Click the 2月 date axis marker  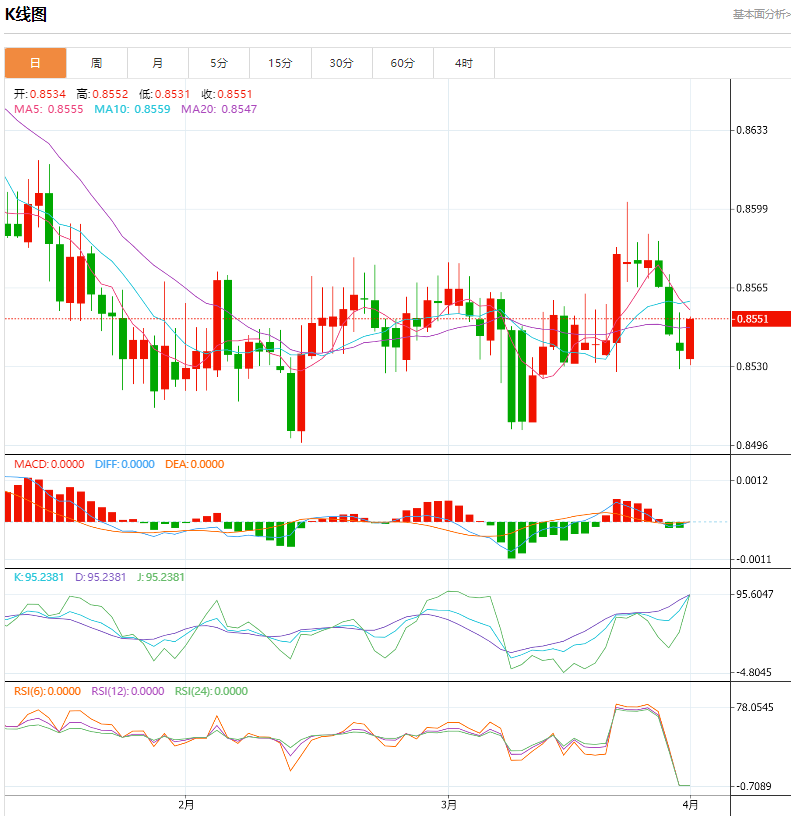[186, 805]
